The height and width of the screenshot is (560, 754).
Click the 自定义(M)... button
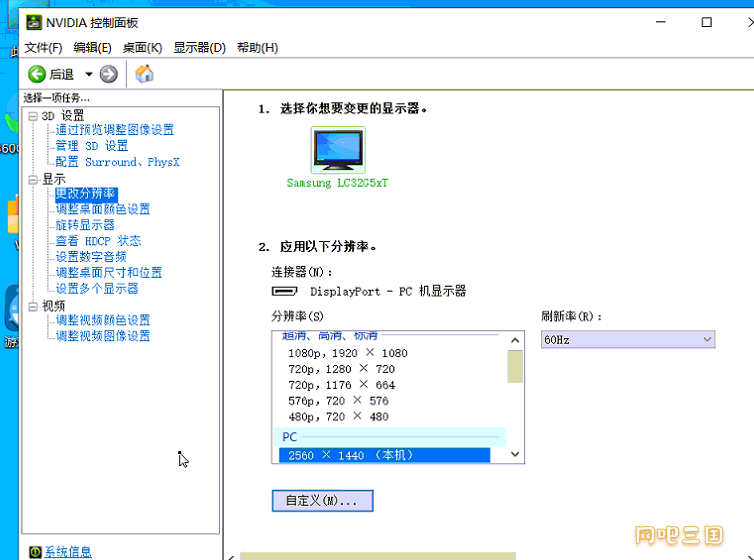(x=322, y=501)
